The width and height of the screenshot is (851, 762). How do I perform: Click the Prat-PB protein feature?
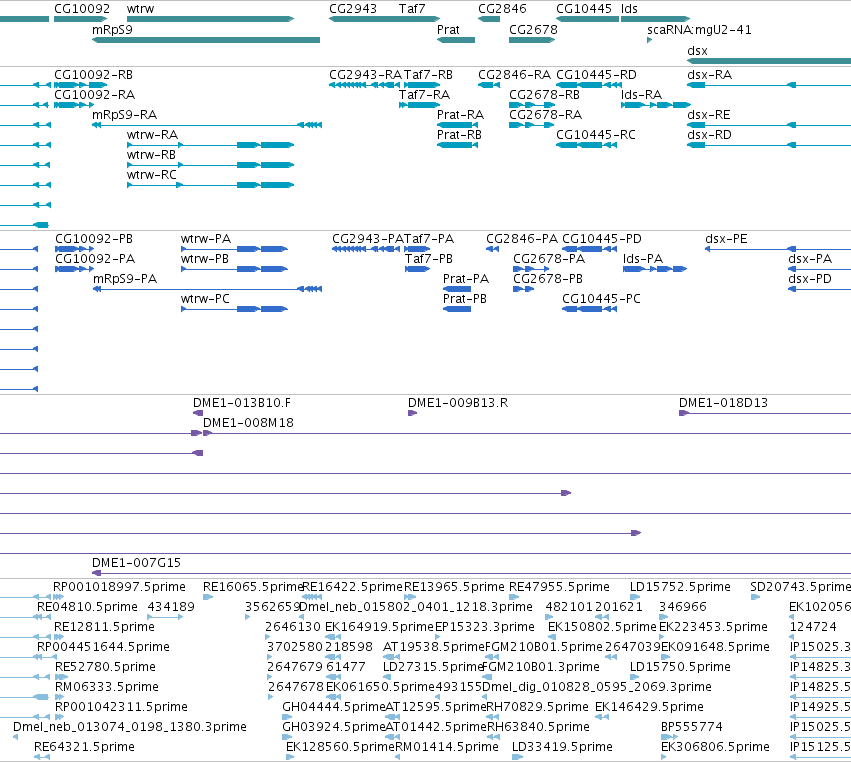[x=457, y=309]
